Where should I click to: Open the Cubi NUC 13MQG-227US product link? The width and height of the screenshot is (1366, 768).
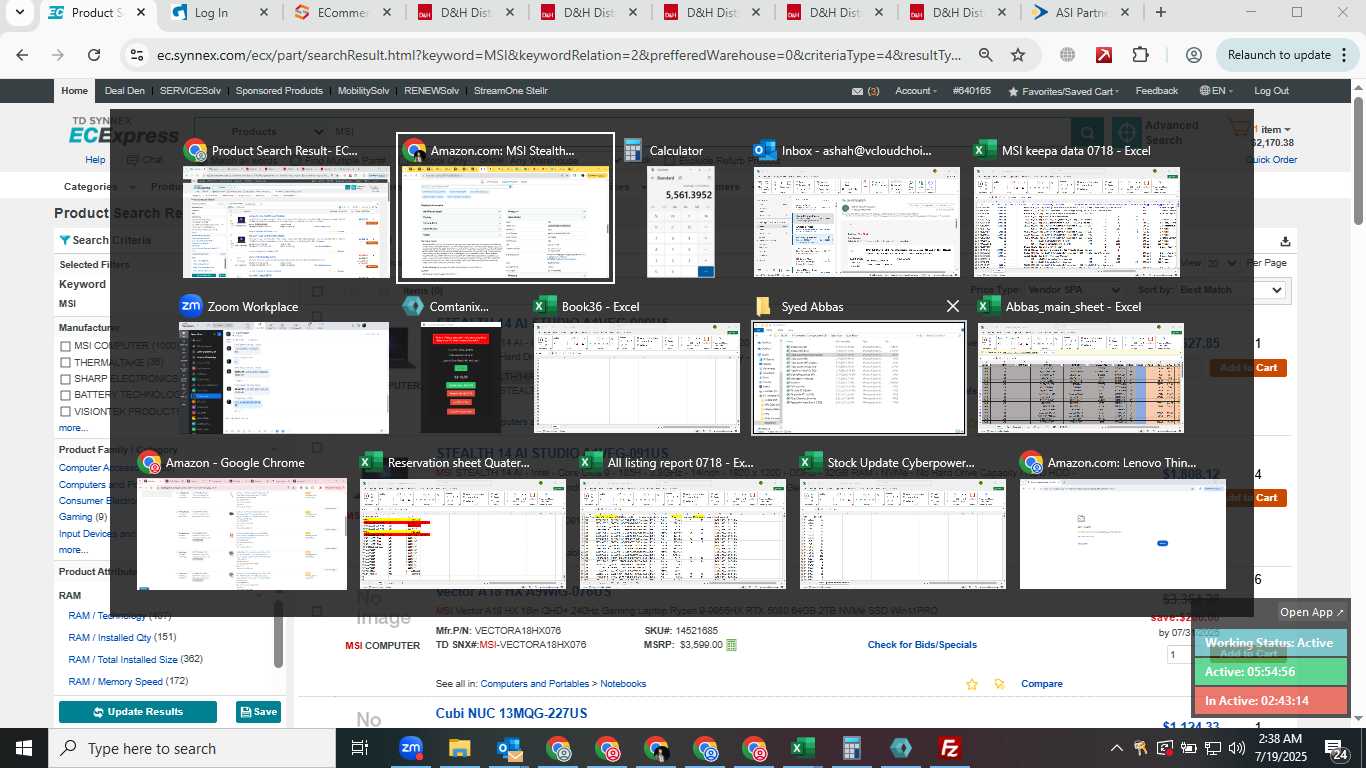[x=511, y=713]
